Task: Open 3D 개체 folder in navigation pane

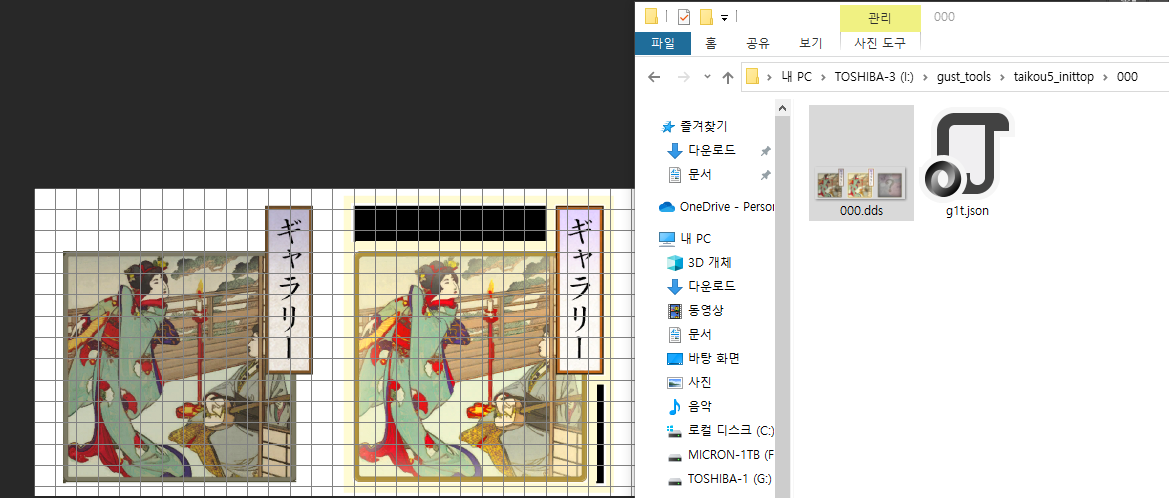Action: (x=711, y=262)
